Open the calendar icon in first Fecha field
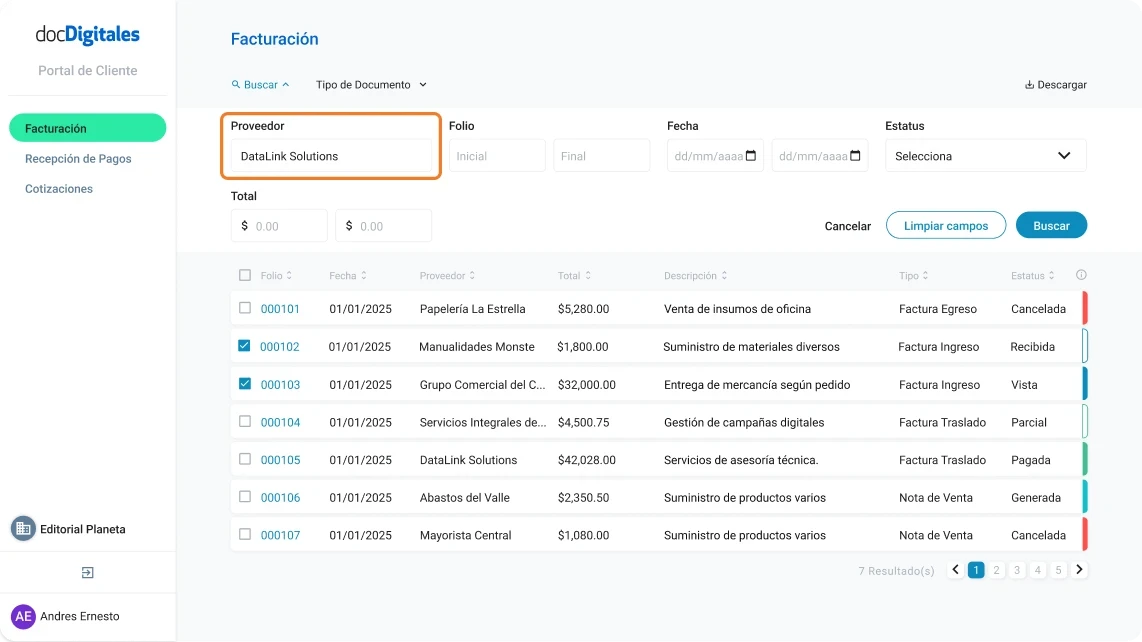This screenshot has width=1142, height=642. point(751,155)
